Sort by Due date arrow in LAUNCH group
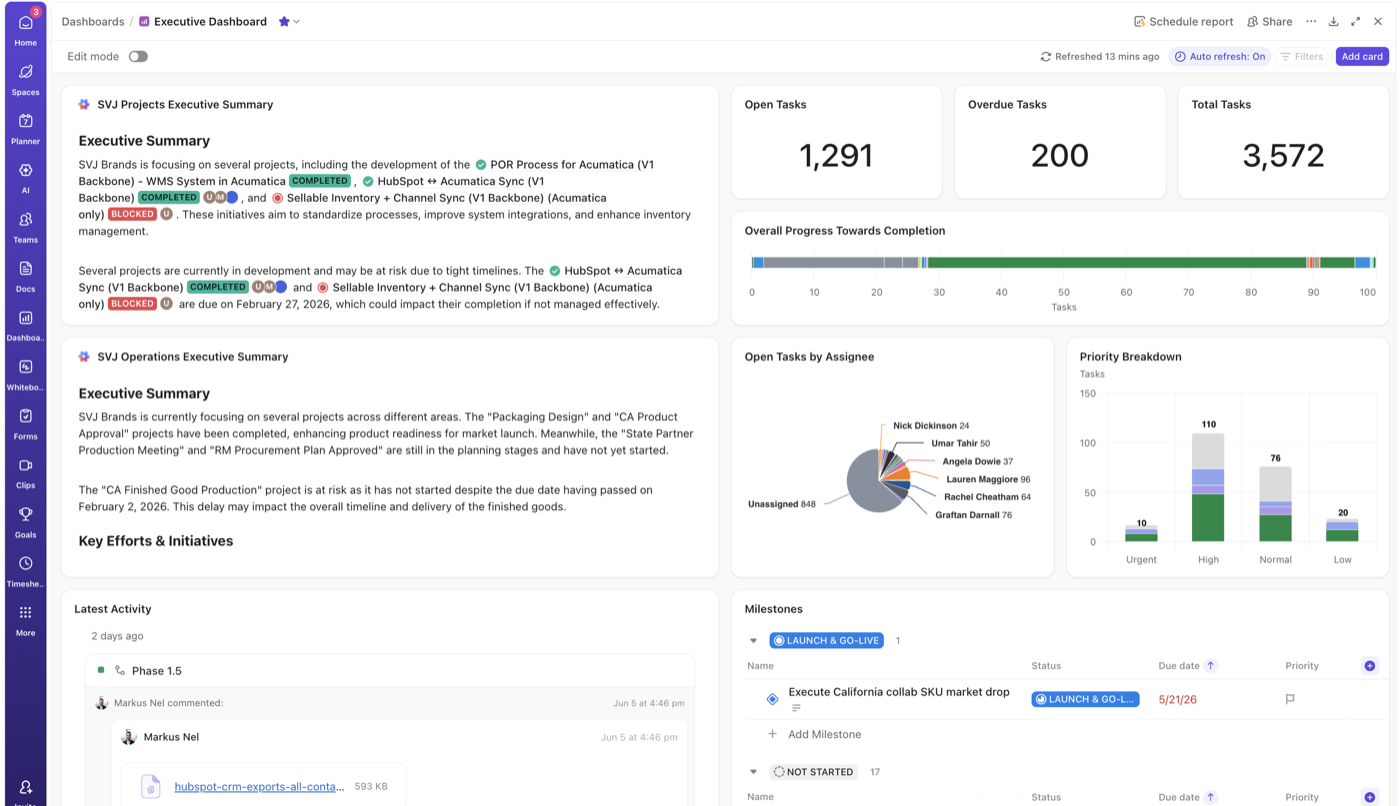The height and width of the screenshot is (806, 1400). [x=1210, y=666]
